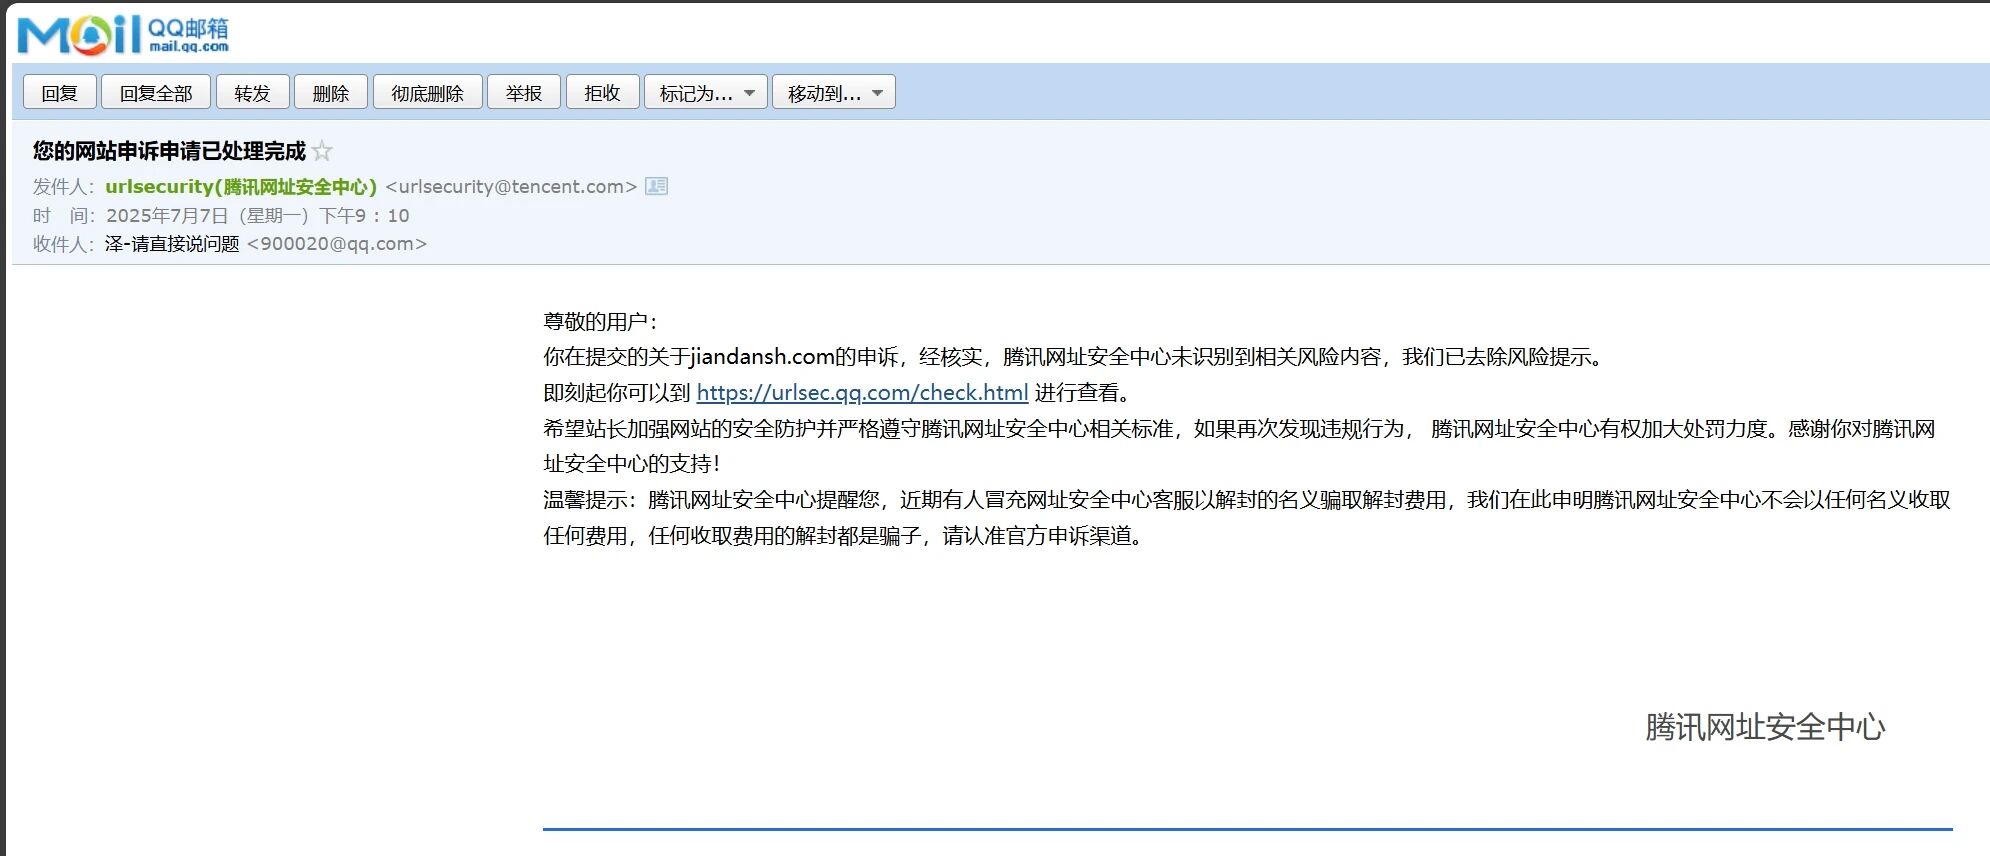Screen dimensions: 1990x856
Task: Click the QQ Mail logo
Action: [x=123, y=35]
